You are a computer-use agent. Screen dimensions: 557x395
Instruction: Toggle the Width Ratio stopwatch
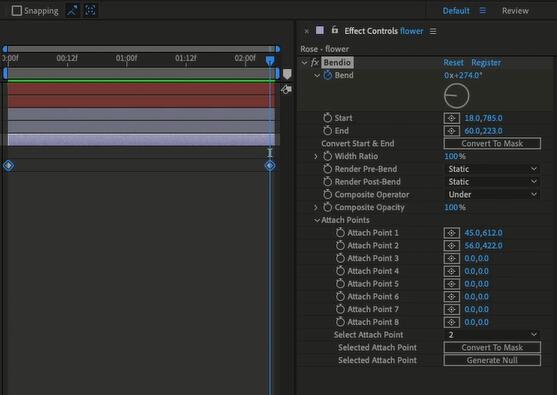pyautogui.click(x=328, y=156)
